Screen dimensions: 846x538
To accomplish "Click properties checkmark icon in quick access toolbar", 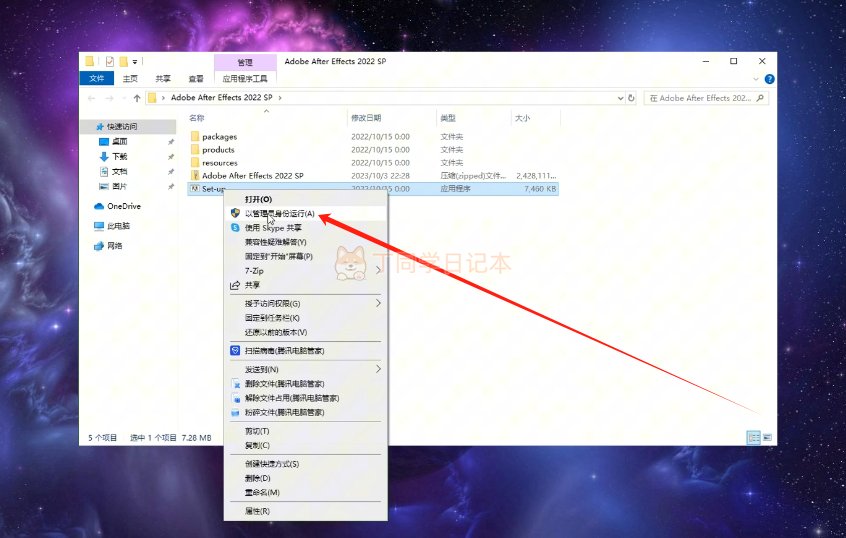I will point(110,62).
